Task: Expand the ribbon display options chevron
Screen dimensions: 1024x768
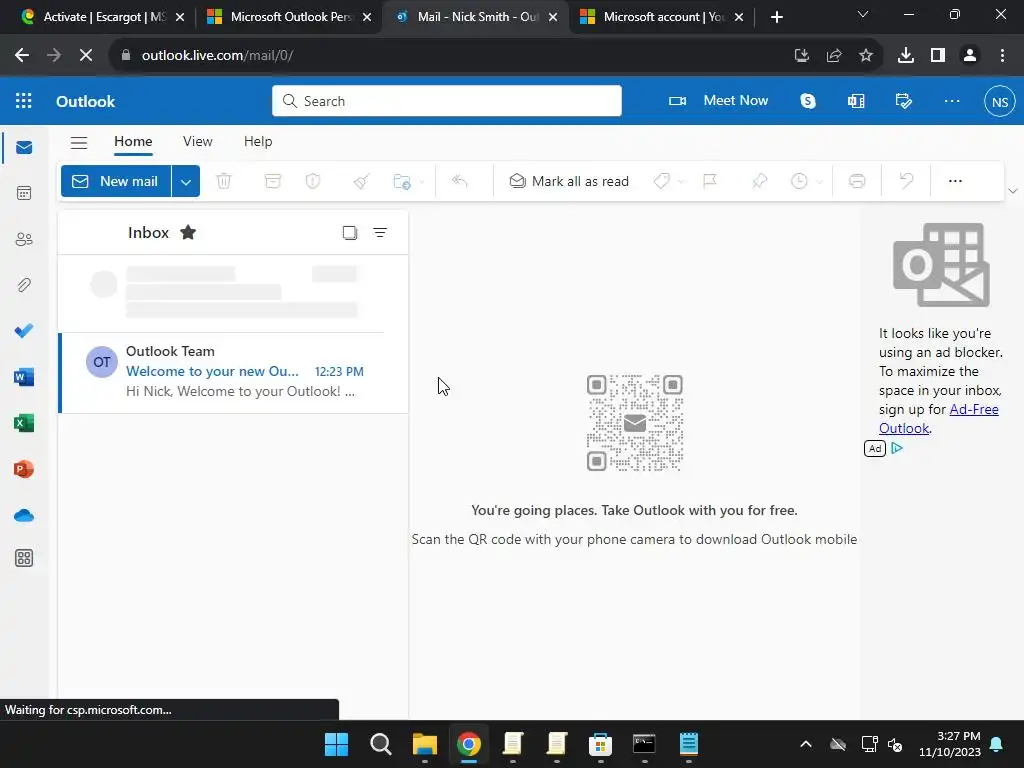Action: (1012, 191)
